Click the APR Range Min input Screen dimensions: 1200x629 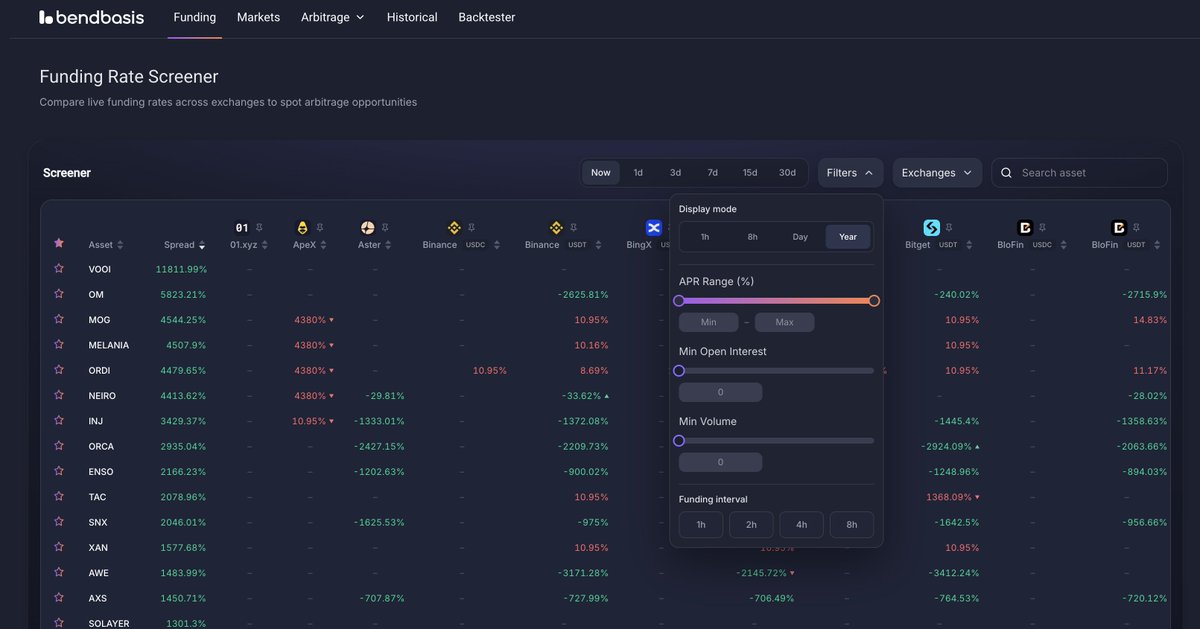(x=709, y=322)
